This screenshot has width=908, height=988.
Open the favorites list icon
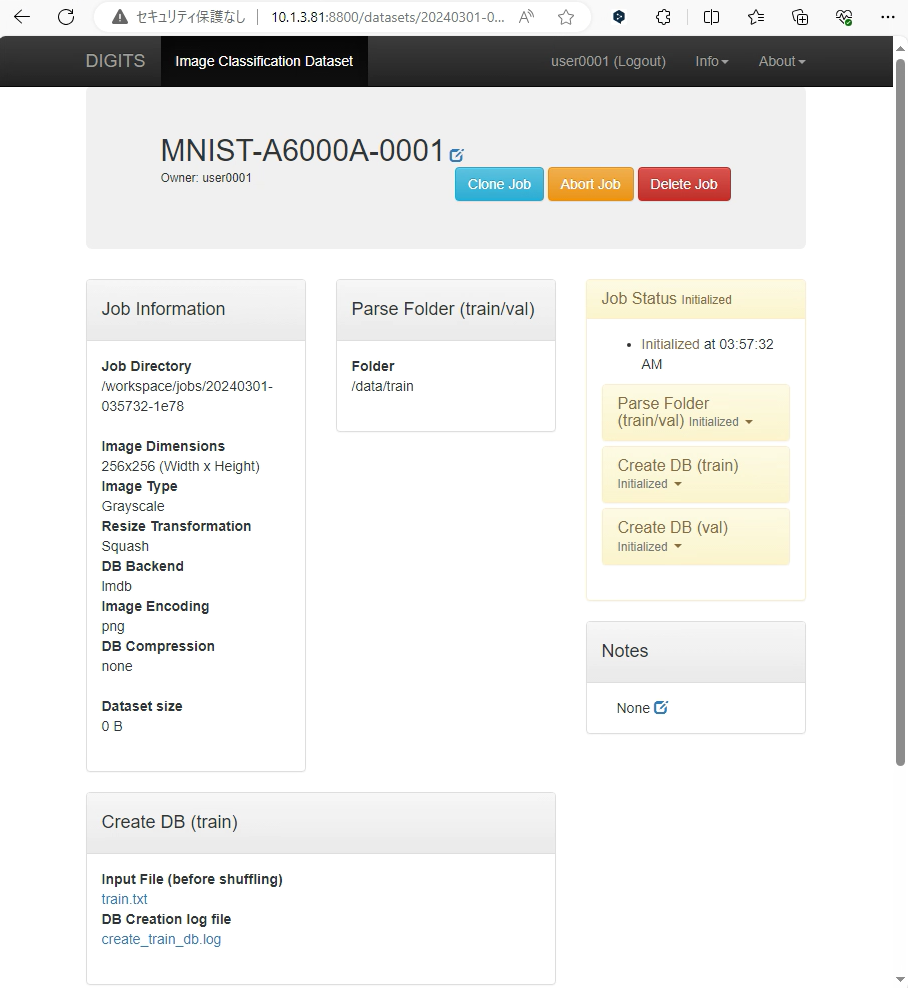(756, 17)
